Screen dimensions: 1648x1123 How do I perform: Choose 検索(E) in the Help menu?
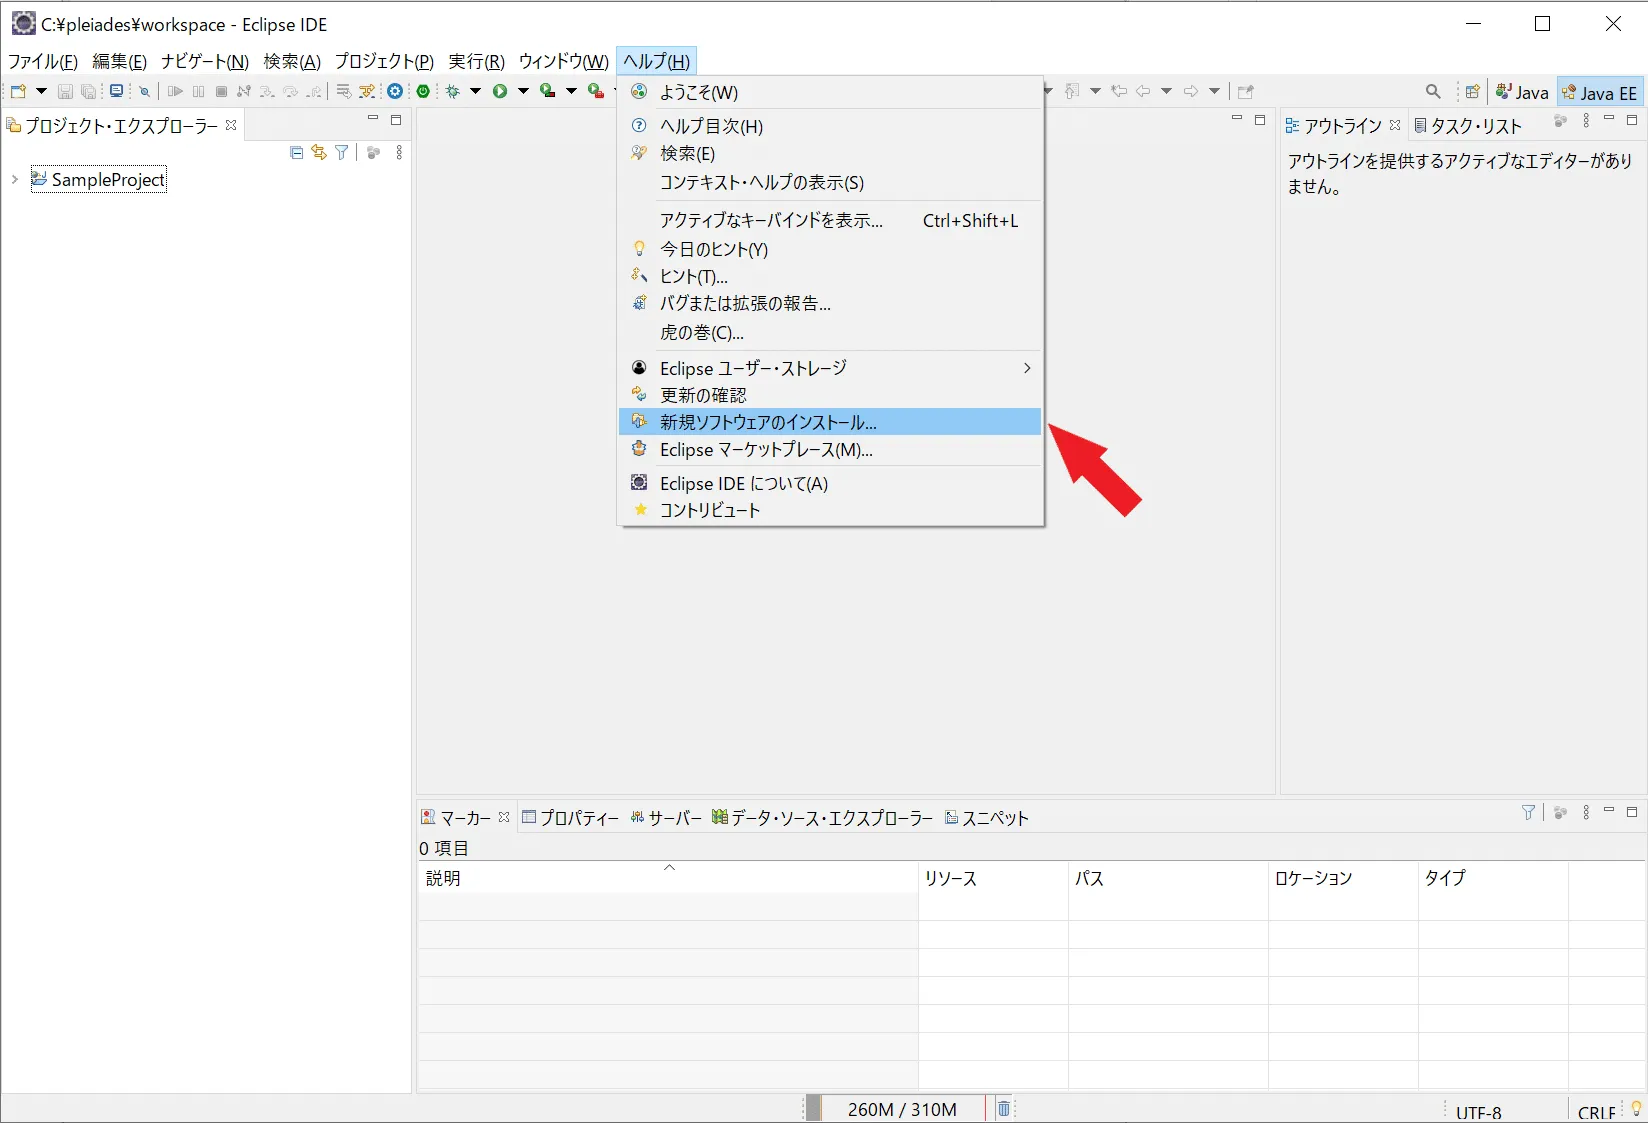coord(831,153)
